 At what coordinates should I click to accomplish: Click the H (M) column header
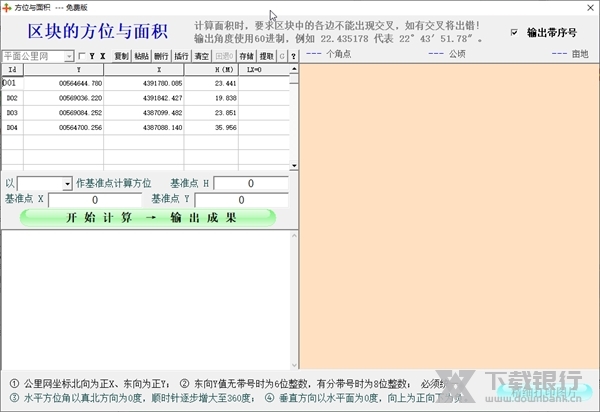click(211, 70)
